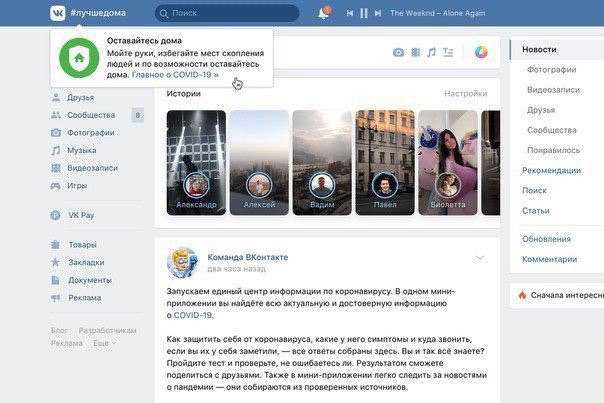Open the Разработчикам footer link

pos(107,331)
